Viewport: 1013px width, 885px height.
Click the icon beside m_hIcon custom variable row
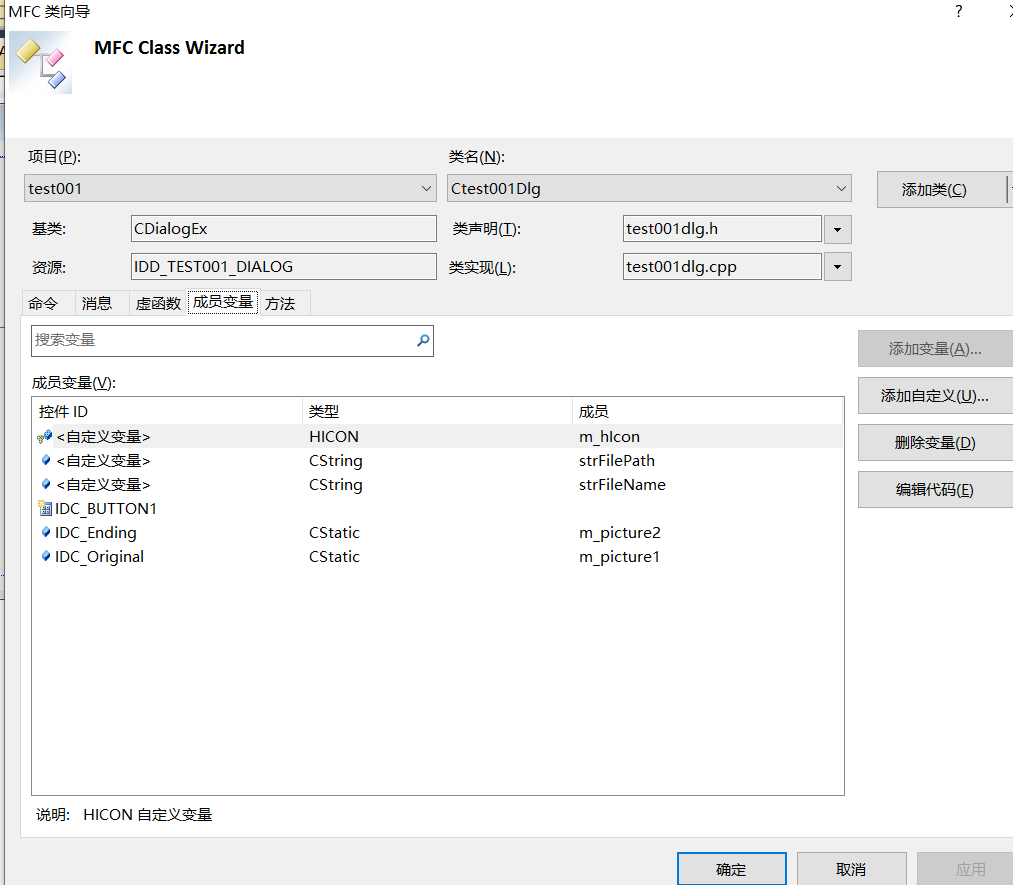[x=45, y=437]
